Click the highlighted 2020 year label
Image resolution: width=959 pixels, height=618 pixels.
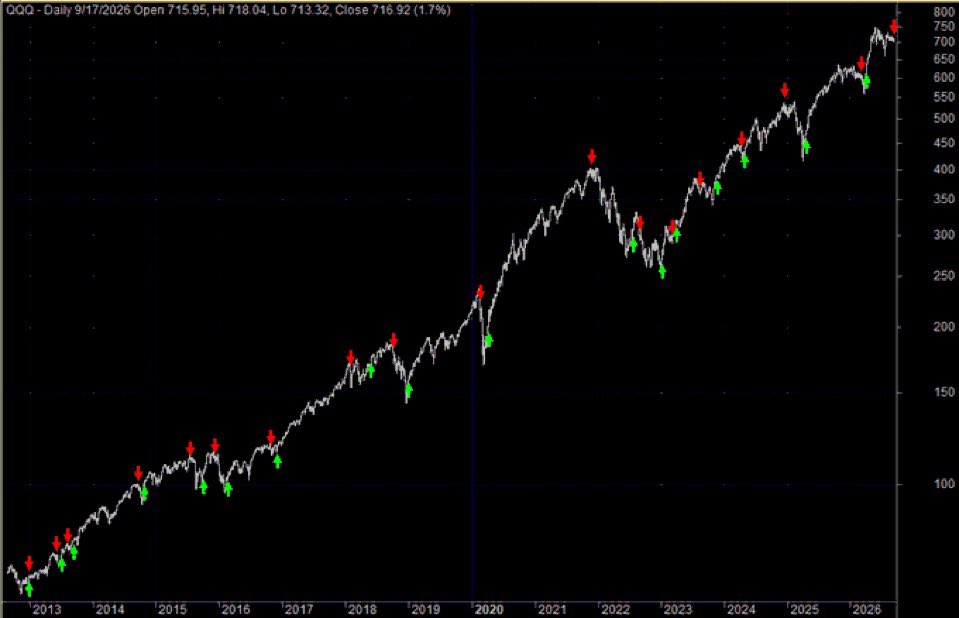489,609
